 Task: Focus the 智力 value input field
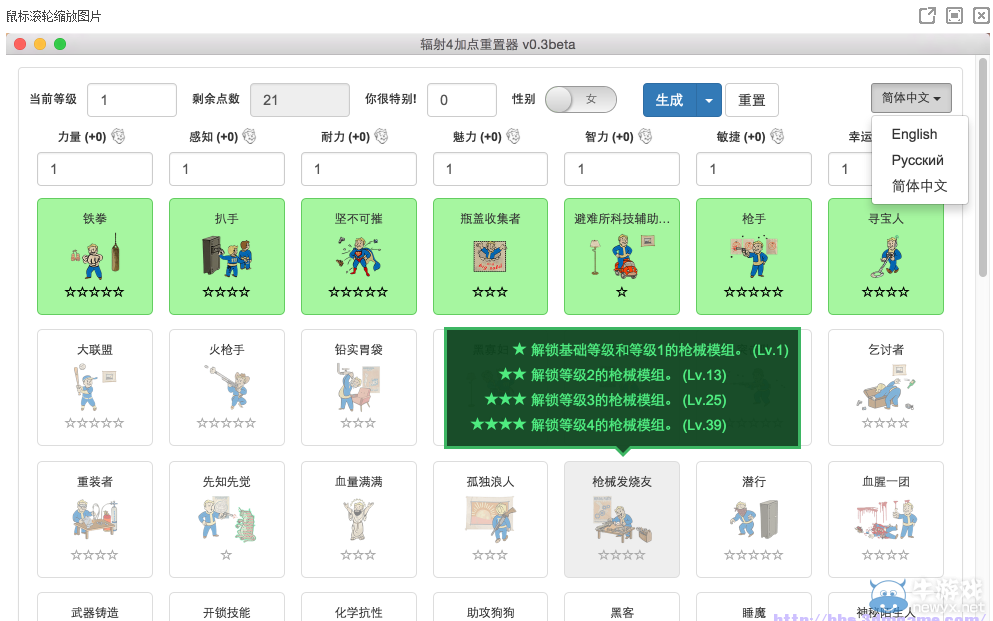pyautogui.click(x=622, y=169)
